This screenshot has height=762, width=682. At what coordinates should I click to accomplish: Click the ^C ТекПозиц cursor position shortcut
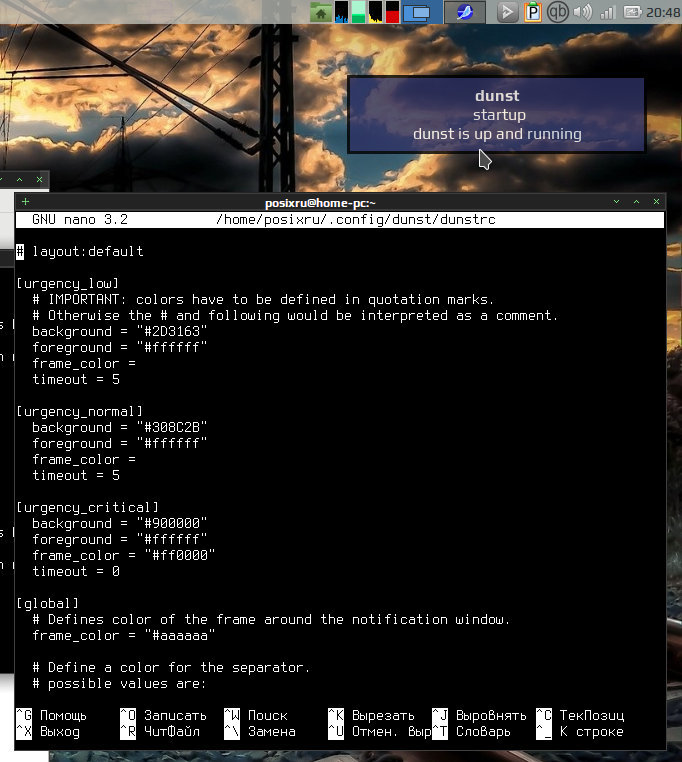click(x=580, y=716)
